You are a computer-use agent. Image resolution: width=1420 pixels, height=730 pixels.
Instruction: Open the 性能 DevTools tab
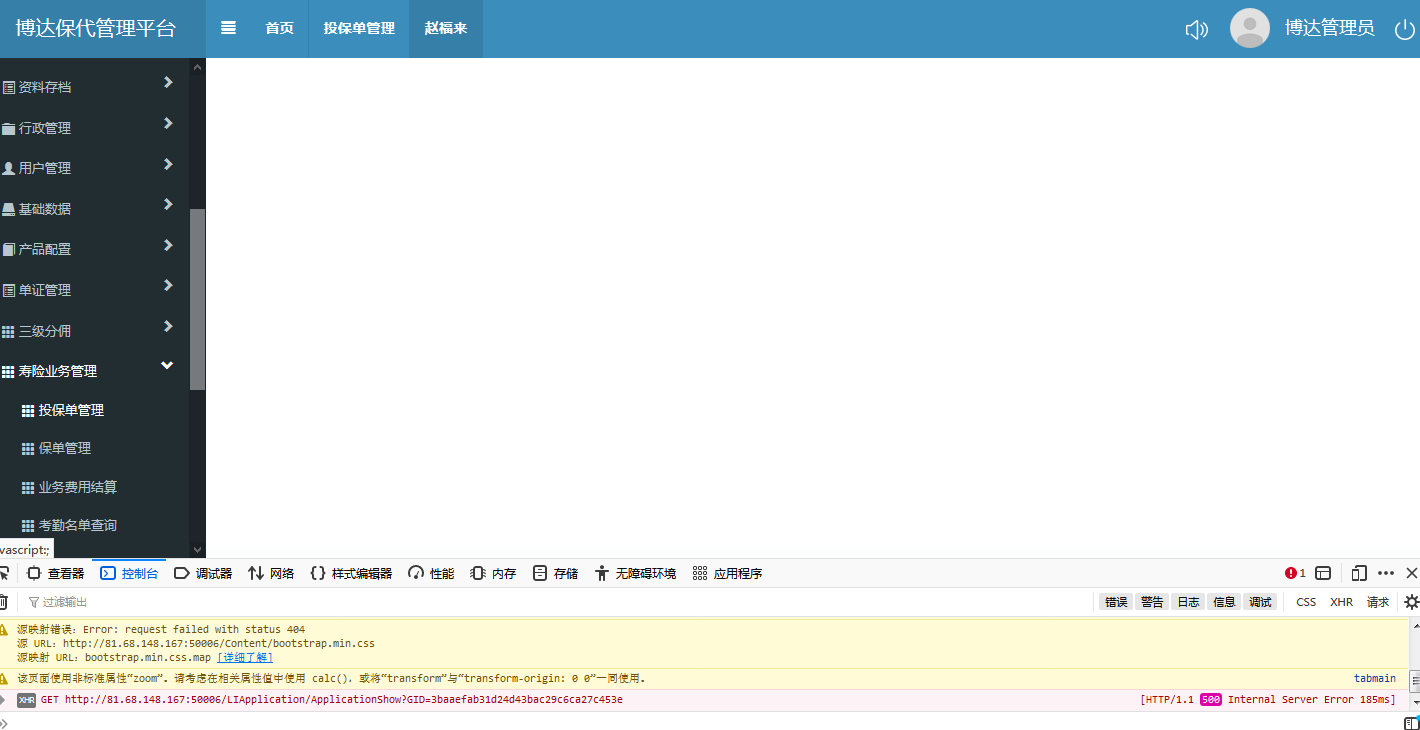[x=431, y=573]
